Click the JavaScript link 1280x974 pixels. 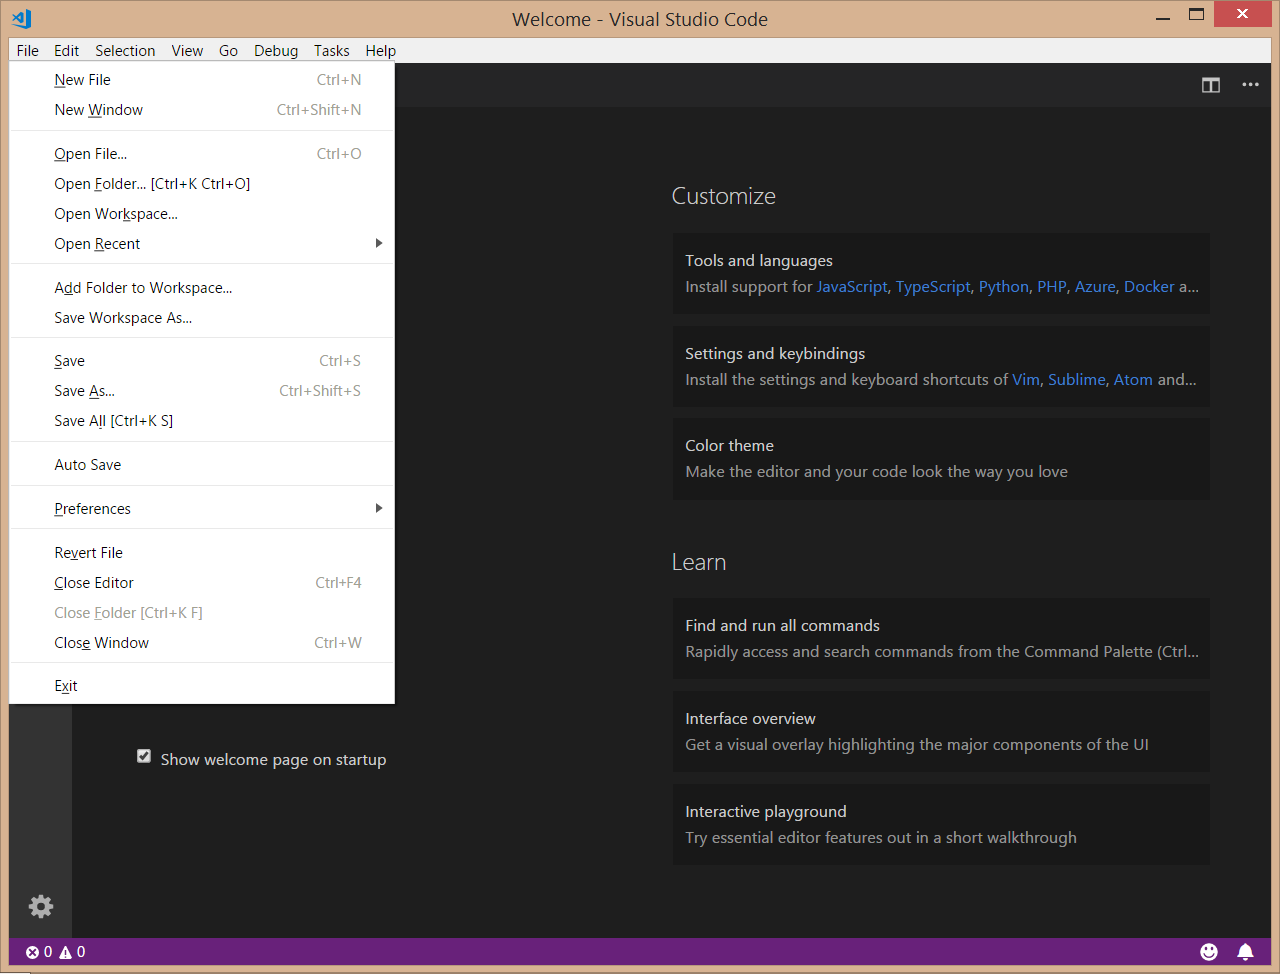[x=852, y=287]
